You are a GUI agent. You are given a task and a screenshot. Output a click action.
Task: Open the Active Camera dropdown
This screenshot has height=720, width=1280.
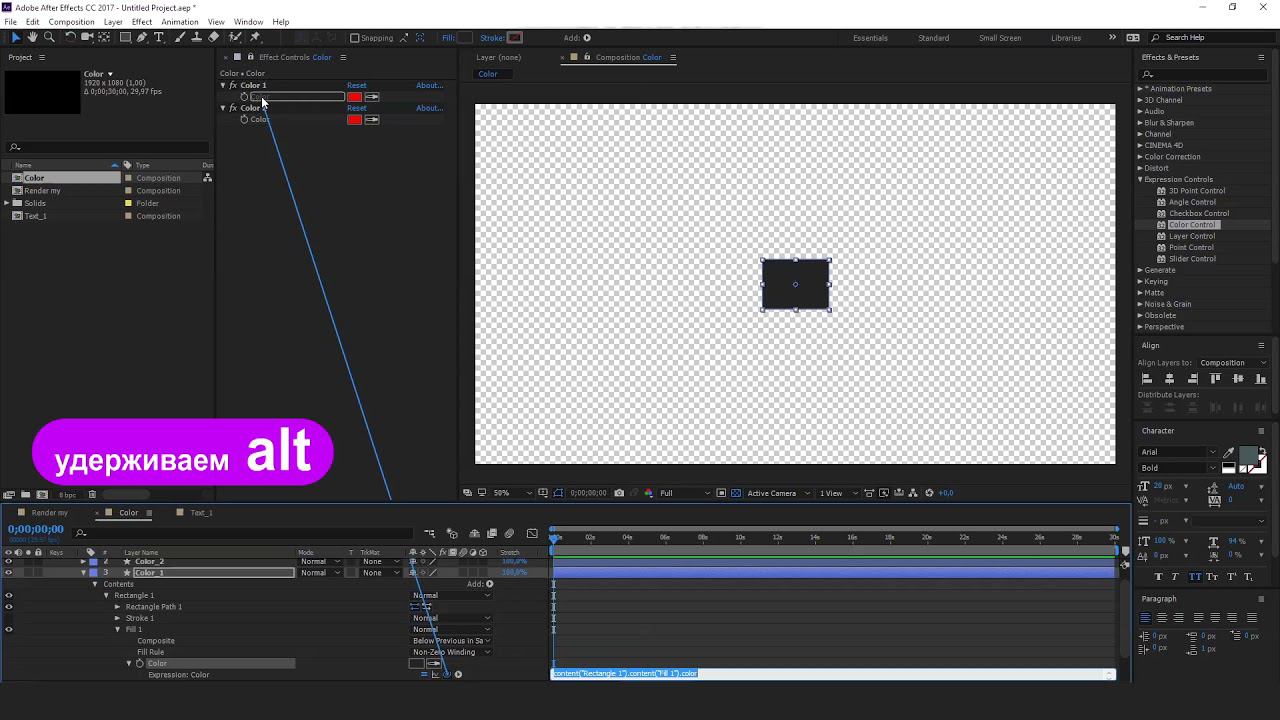point(776,493)
